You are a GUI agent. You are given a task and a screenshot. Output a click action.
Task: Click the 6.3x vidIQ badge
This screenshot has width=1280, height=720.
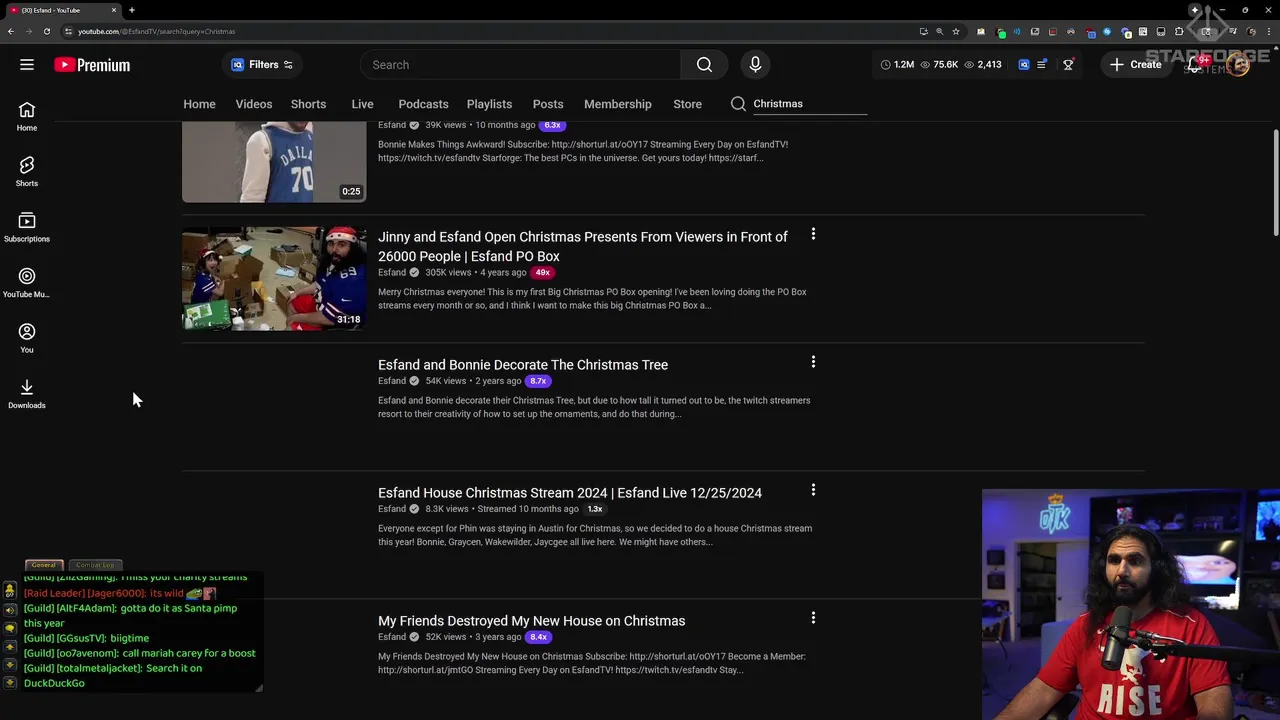(552, 125)
